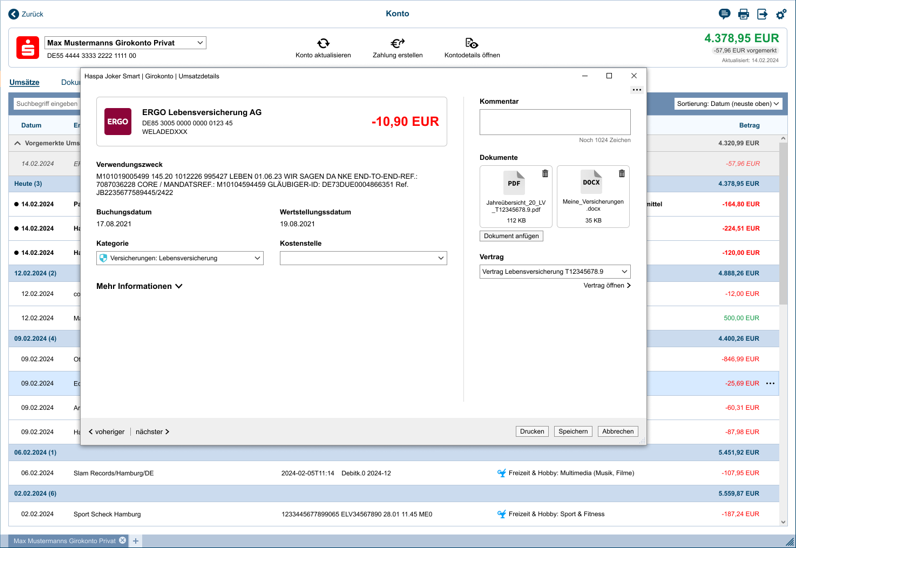Click the Speichern button
The height and width of the screenshot is (567, 905).
(x=573, y=431)
